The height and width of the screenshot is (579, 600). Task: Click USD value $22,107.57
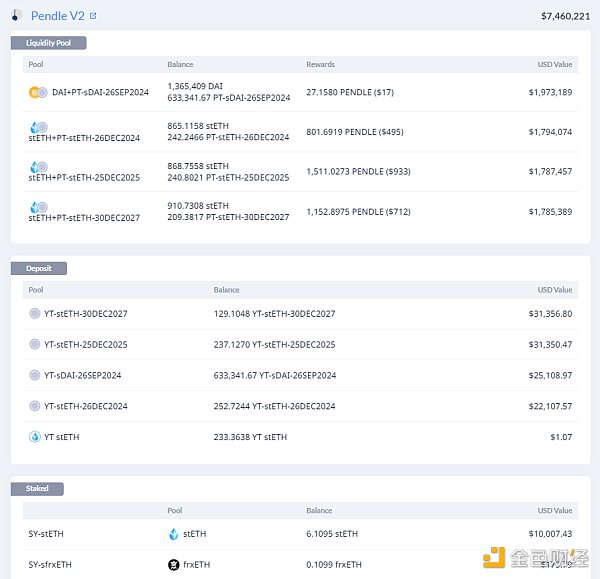click(x=550, y=406)
